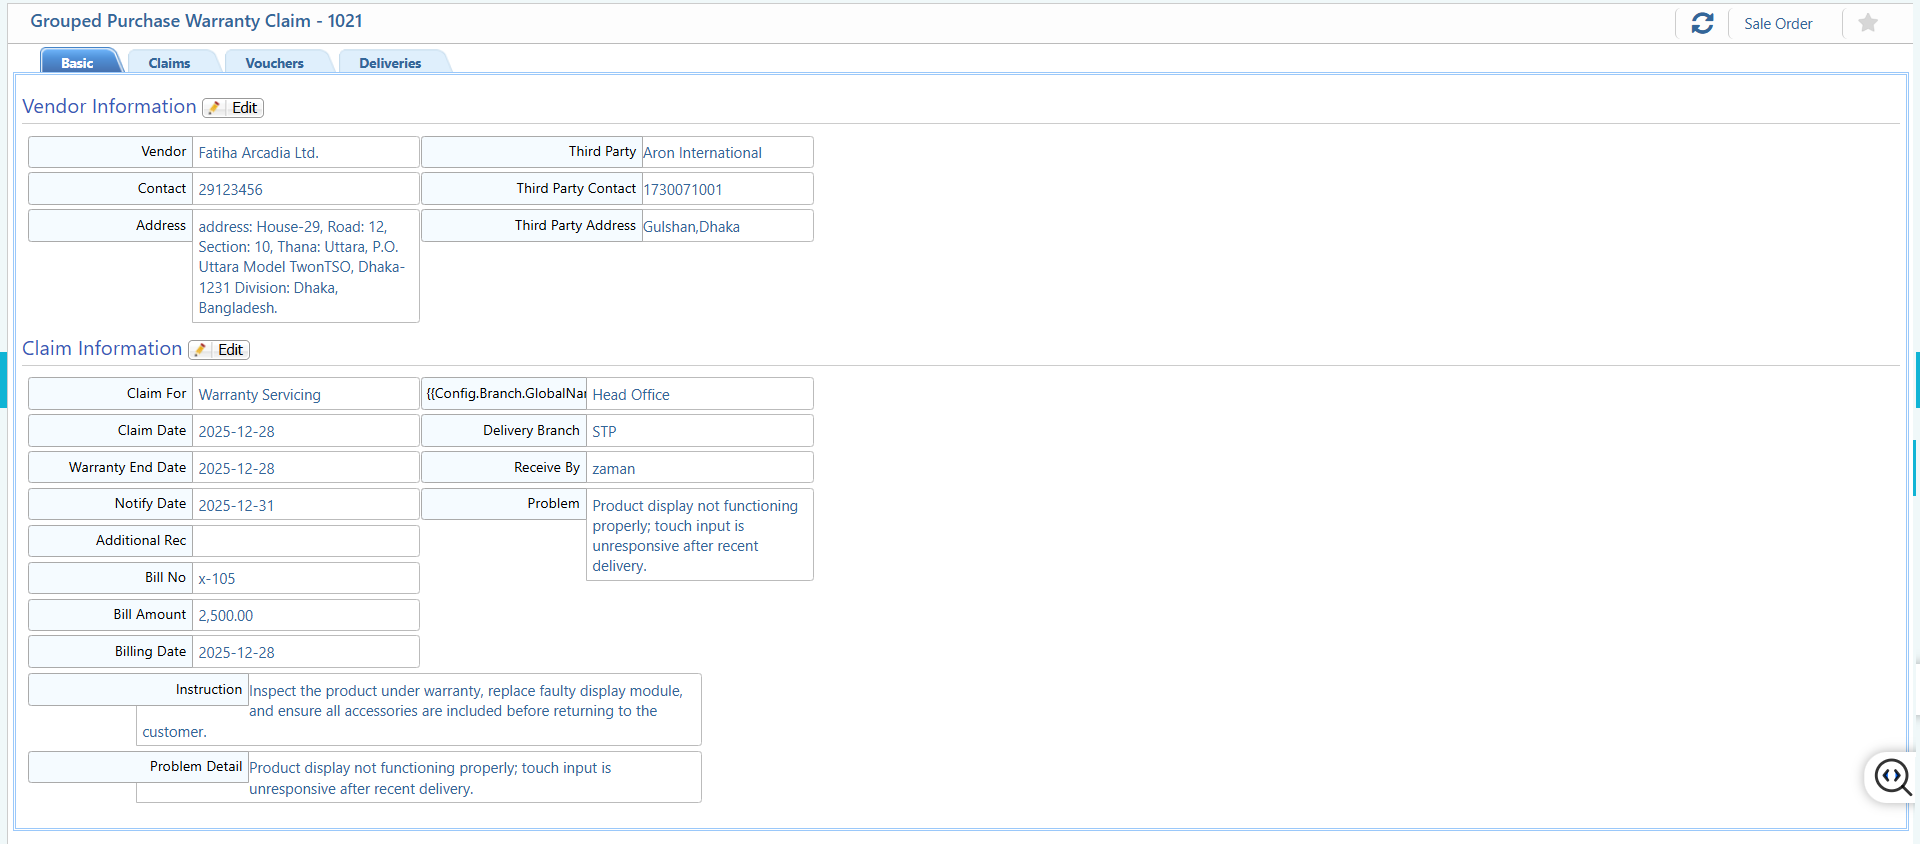Select the Basic tab
Image resolution: width=1920 pixels, height=844 pixels.
77,63
